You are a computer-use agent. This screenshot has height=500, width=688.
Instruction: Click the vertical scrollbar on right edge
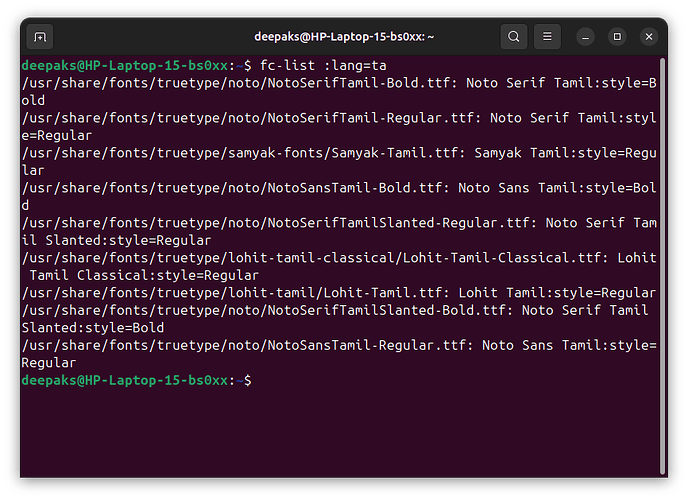click(663, 266)
